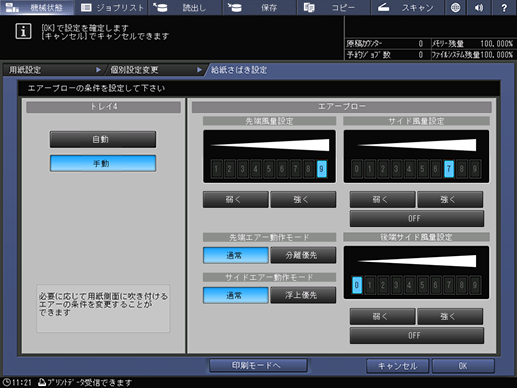Image resolution: width=517 pixels, height=388 pixels.
Task: Confirm settings with OK button
Action: point(463,366)
